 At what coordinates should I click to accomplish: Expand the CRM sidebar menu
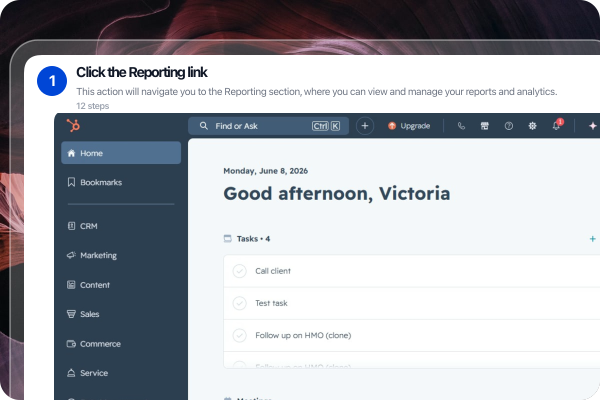point(121,226)
